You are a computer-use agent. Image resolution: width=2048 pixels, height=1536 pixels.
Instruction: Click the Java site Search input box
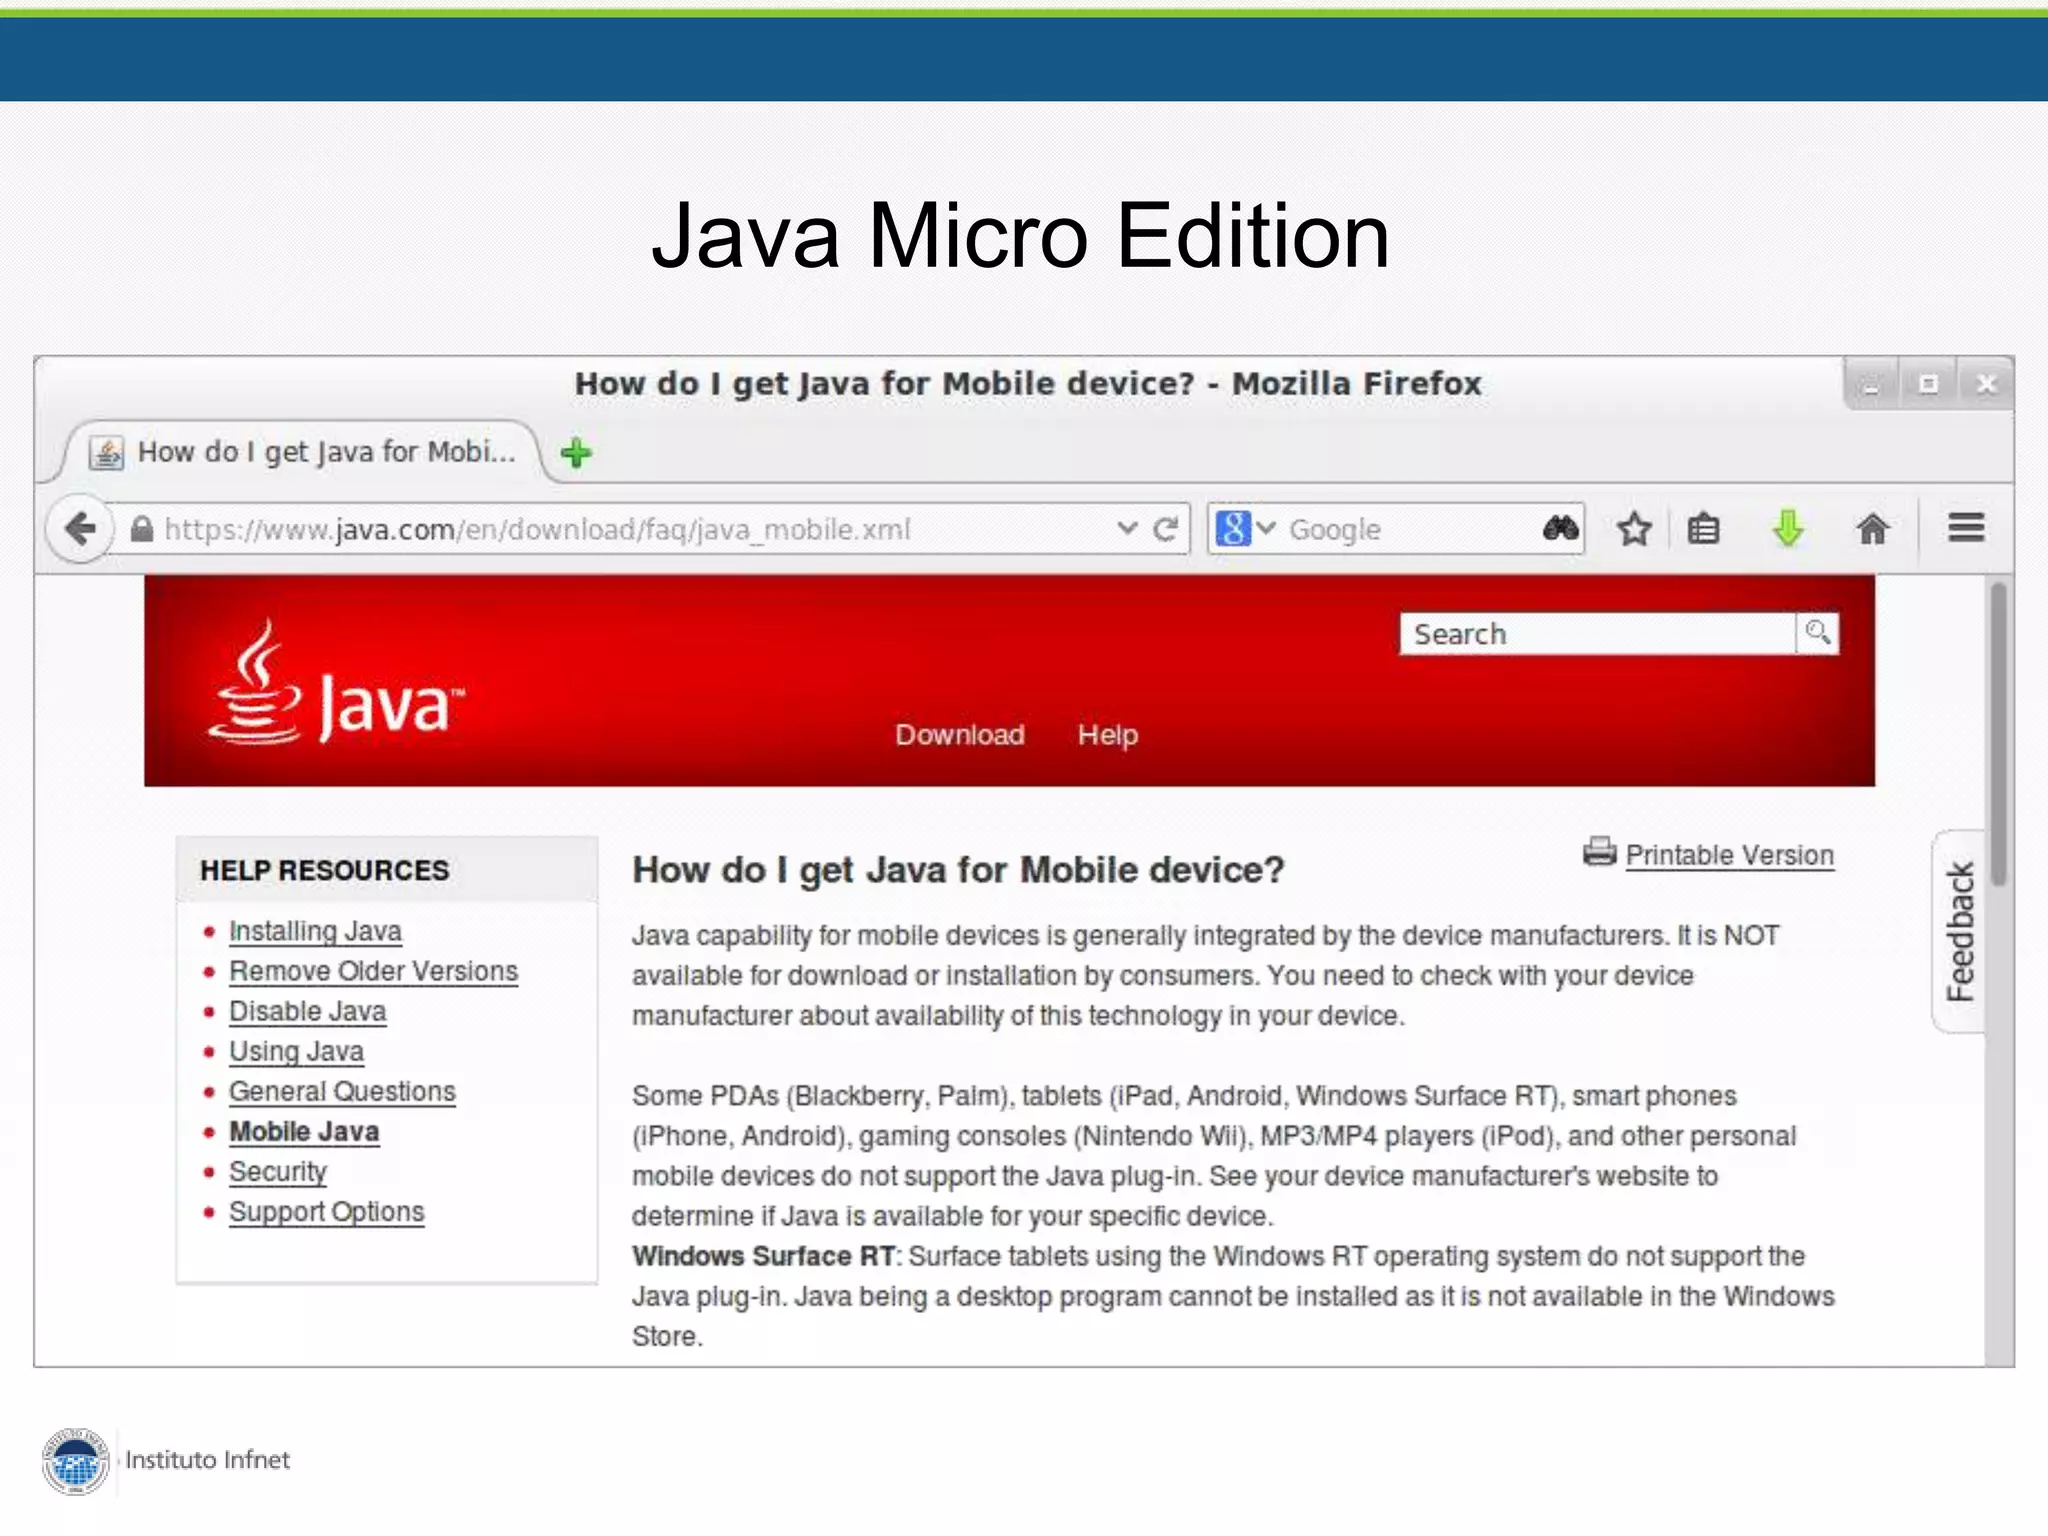tap(1597, 634)
